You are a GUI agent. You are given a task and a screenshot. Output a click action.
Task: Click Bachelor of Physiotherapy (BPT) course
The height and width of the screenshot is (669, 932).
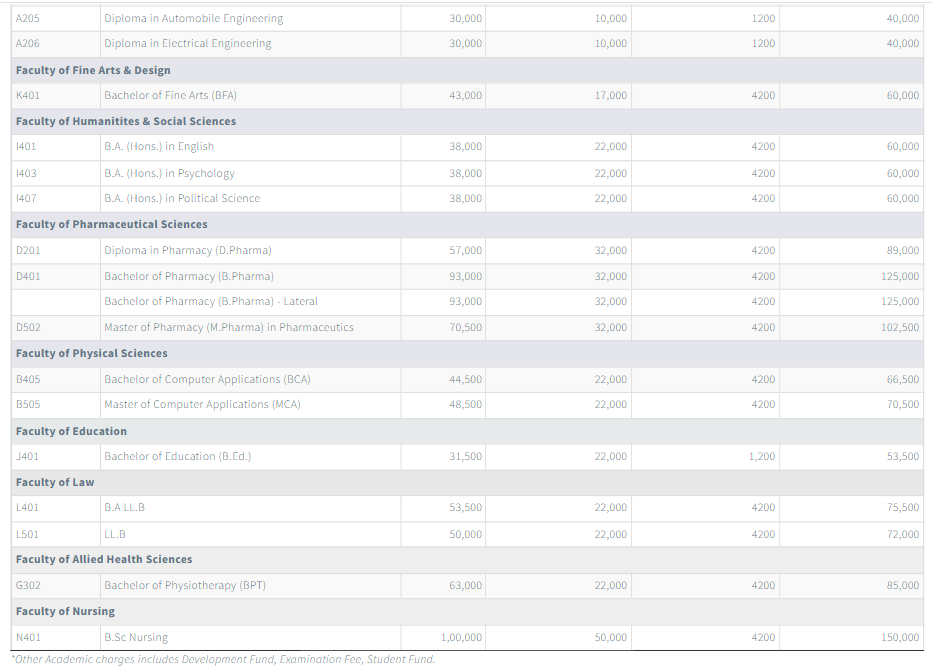coord(185,585)
